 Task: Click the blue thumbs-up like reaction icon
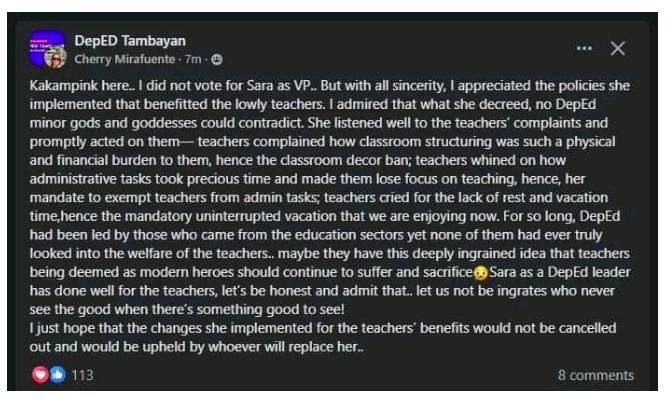tap(54, 375)
